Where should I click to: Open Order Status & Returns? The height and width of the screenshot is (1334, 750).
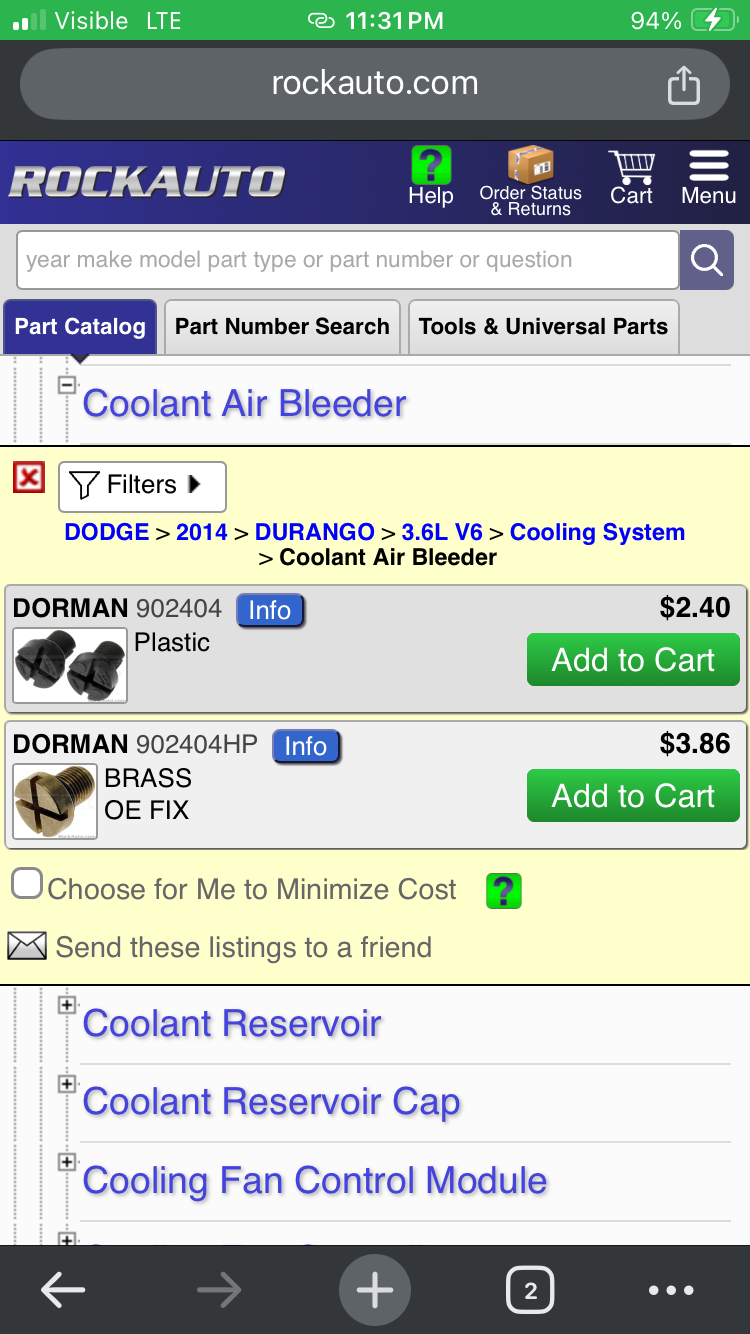(x=531, y=180)
